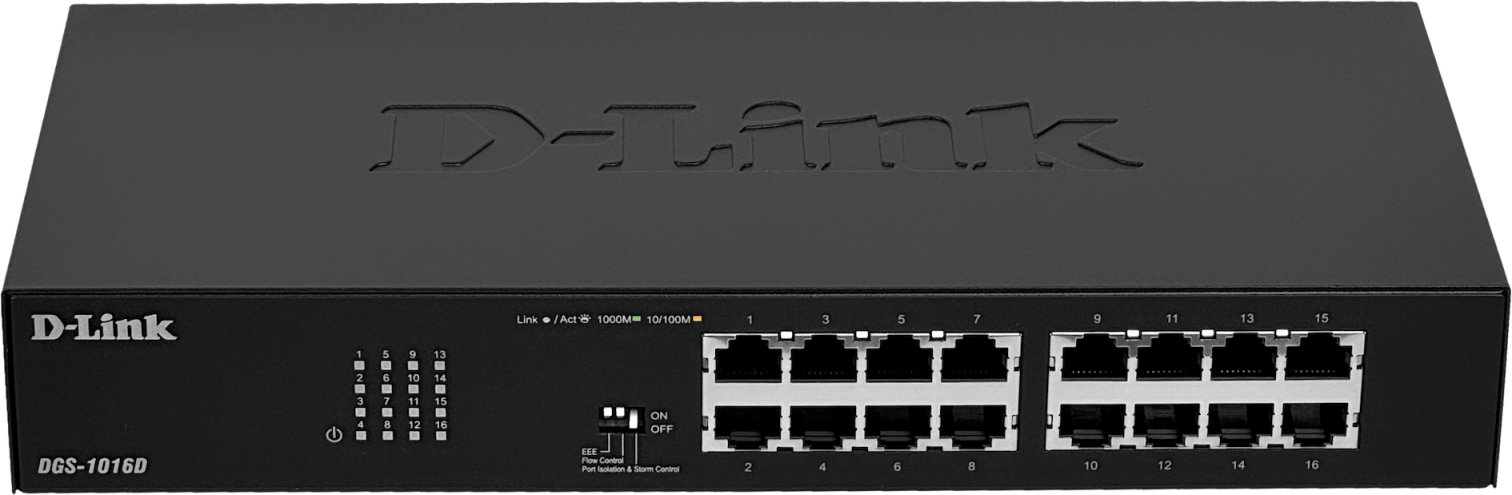1512x495 pixels.
Task: Click the number 8 under the bottom port row
Action: click(972, 466)
